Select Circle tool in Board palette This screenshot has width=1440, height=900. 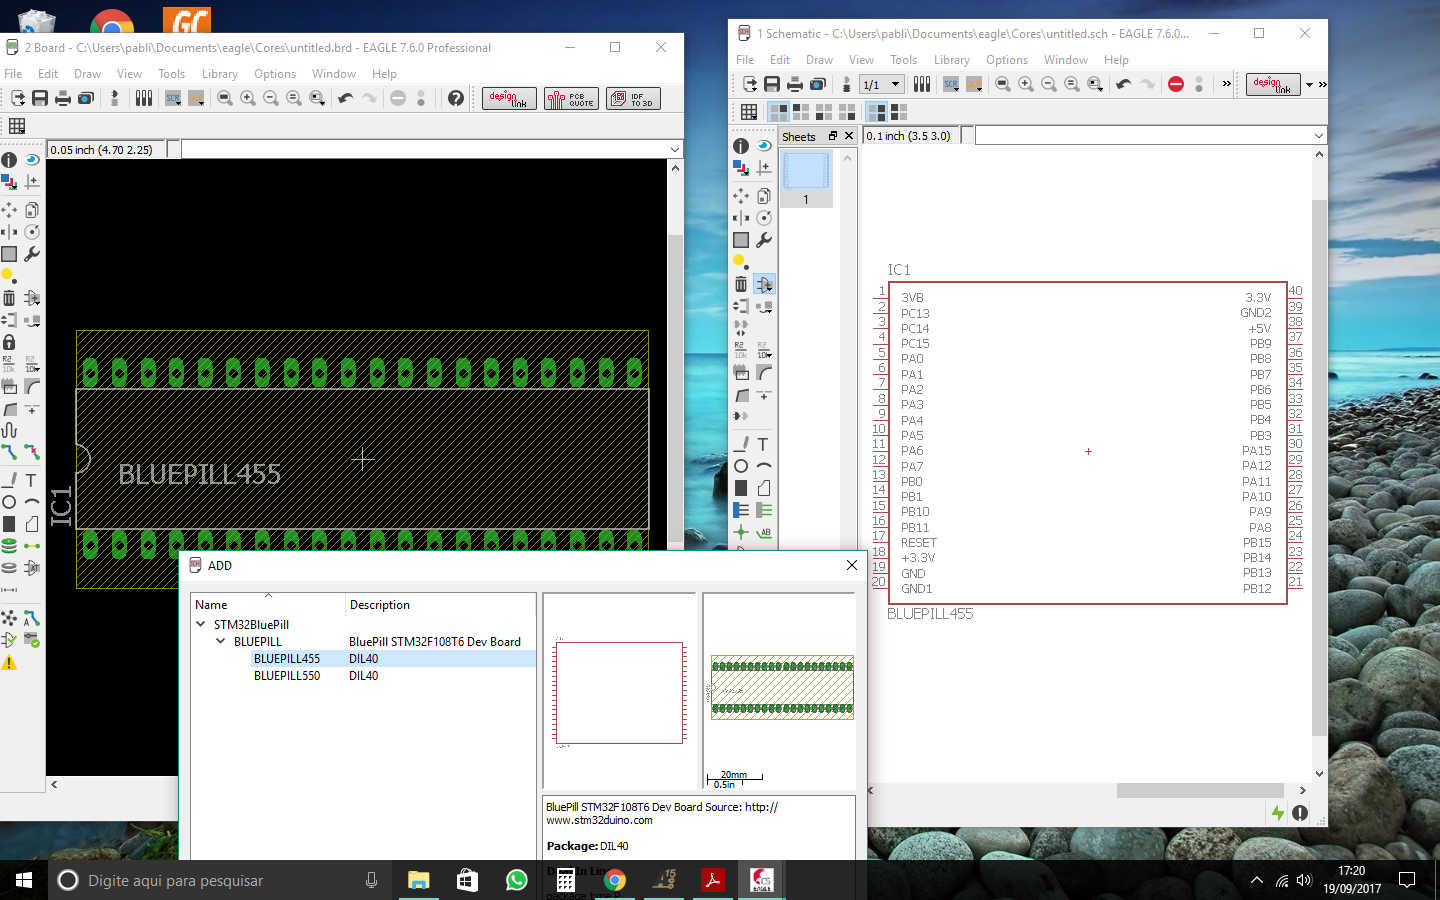pyautogui.click(x=9, y=502)
